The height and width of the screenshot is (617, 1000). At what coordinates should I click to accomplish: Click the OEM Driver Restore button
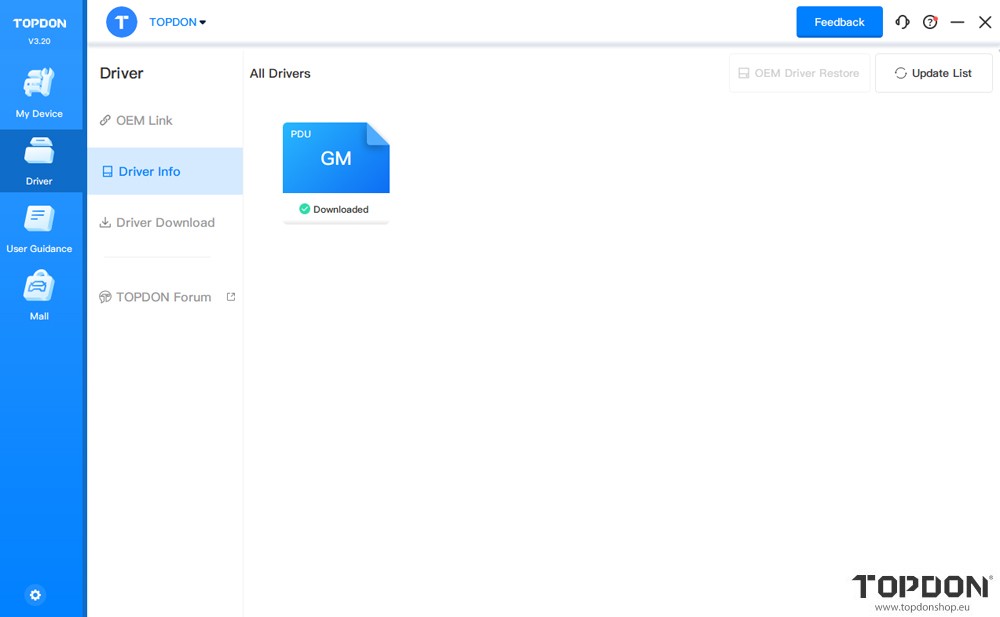click(x=798, y=73)
